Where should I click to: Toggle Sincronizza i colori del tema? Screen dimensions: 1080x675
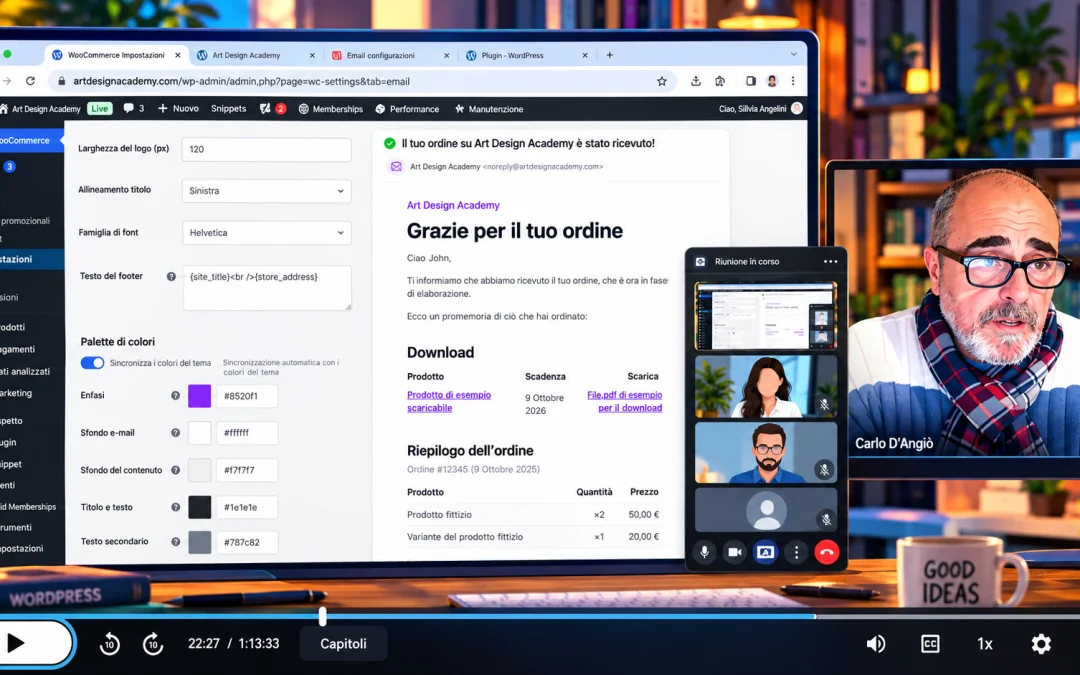coord(92,363)
